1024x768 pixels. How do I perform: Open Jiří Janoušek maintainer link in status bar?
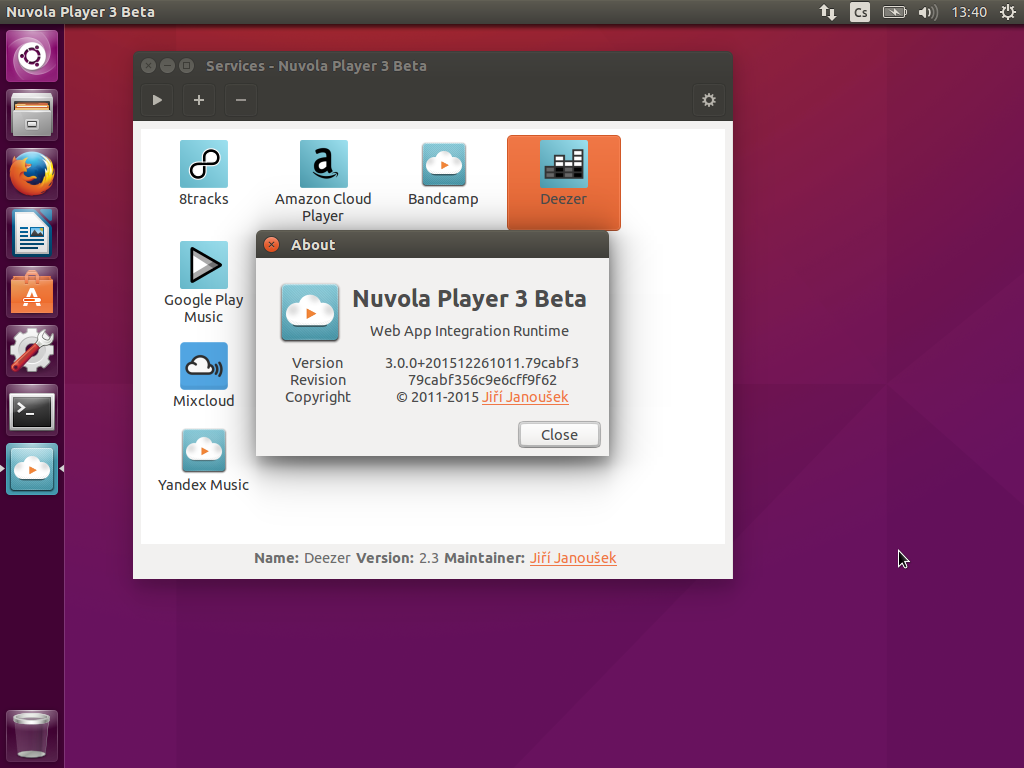[573, 558]
